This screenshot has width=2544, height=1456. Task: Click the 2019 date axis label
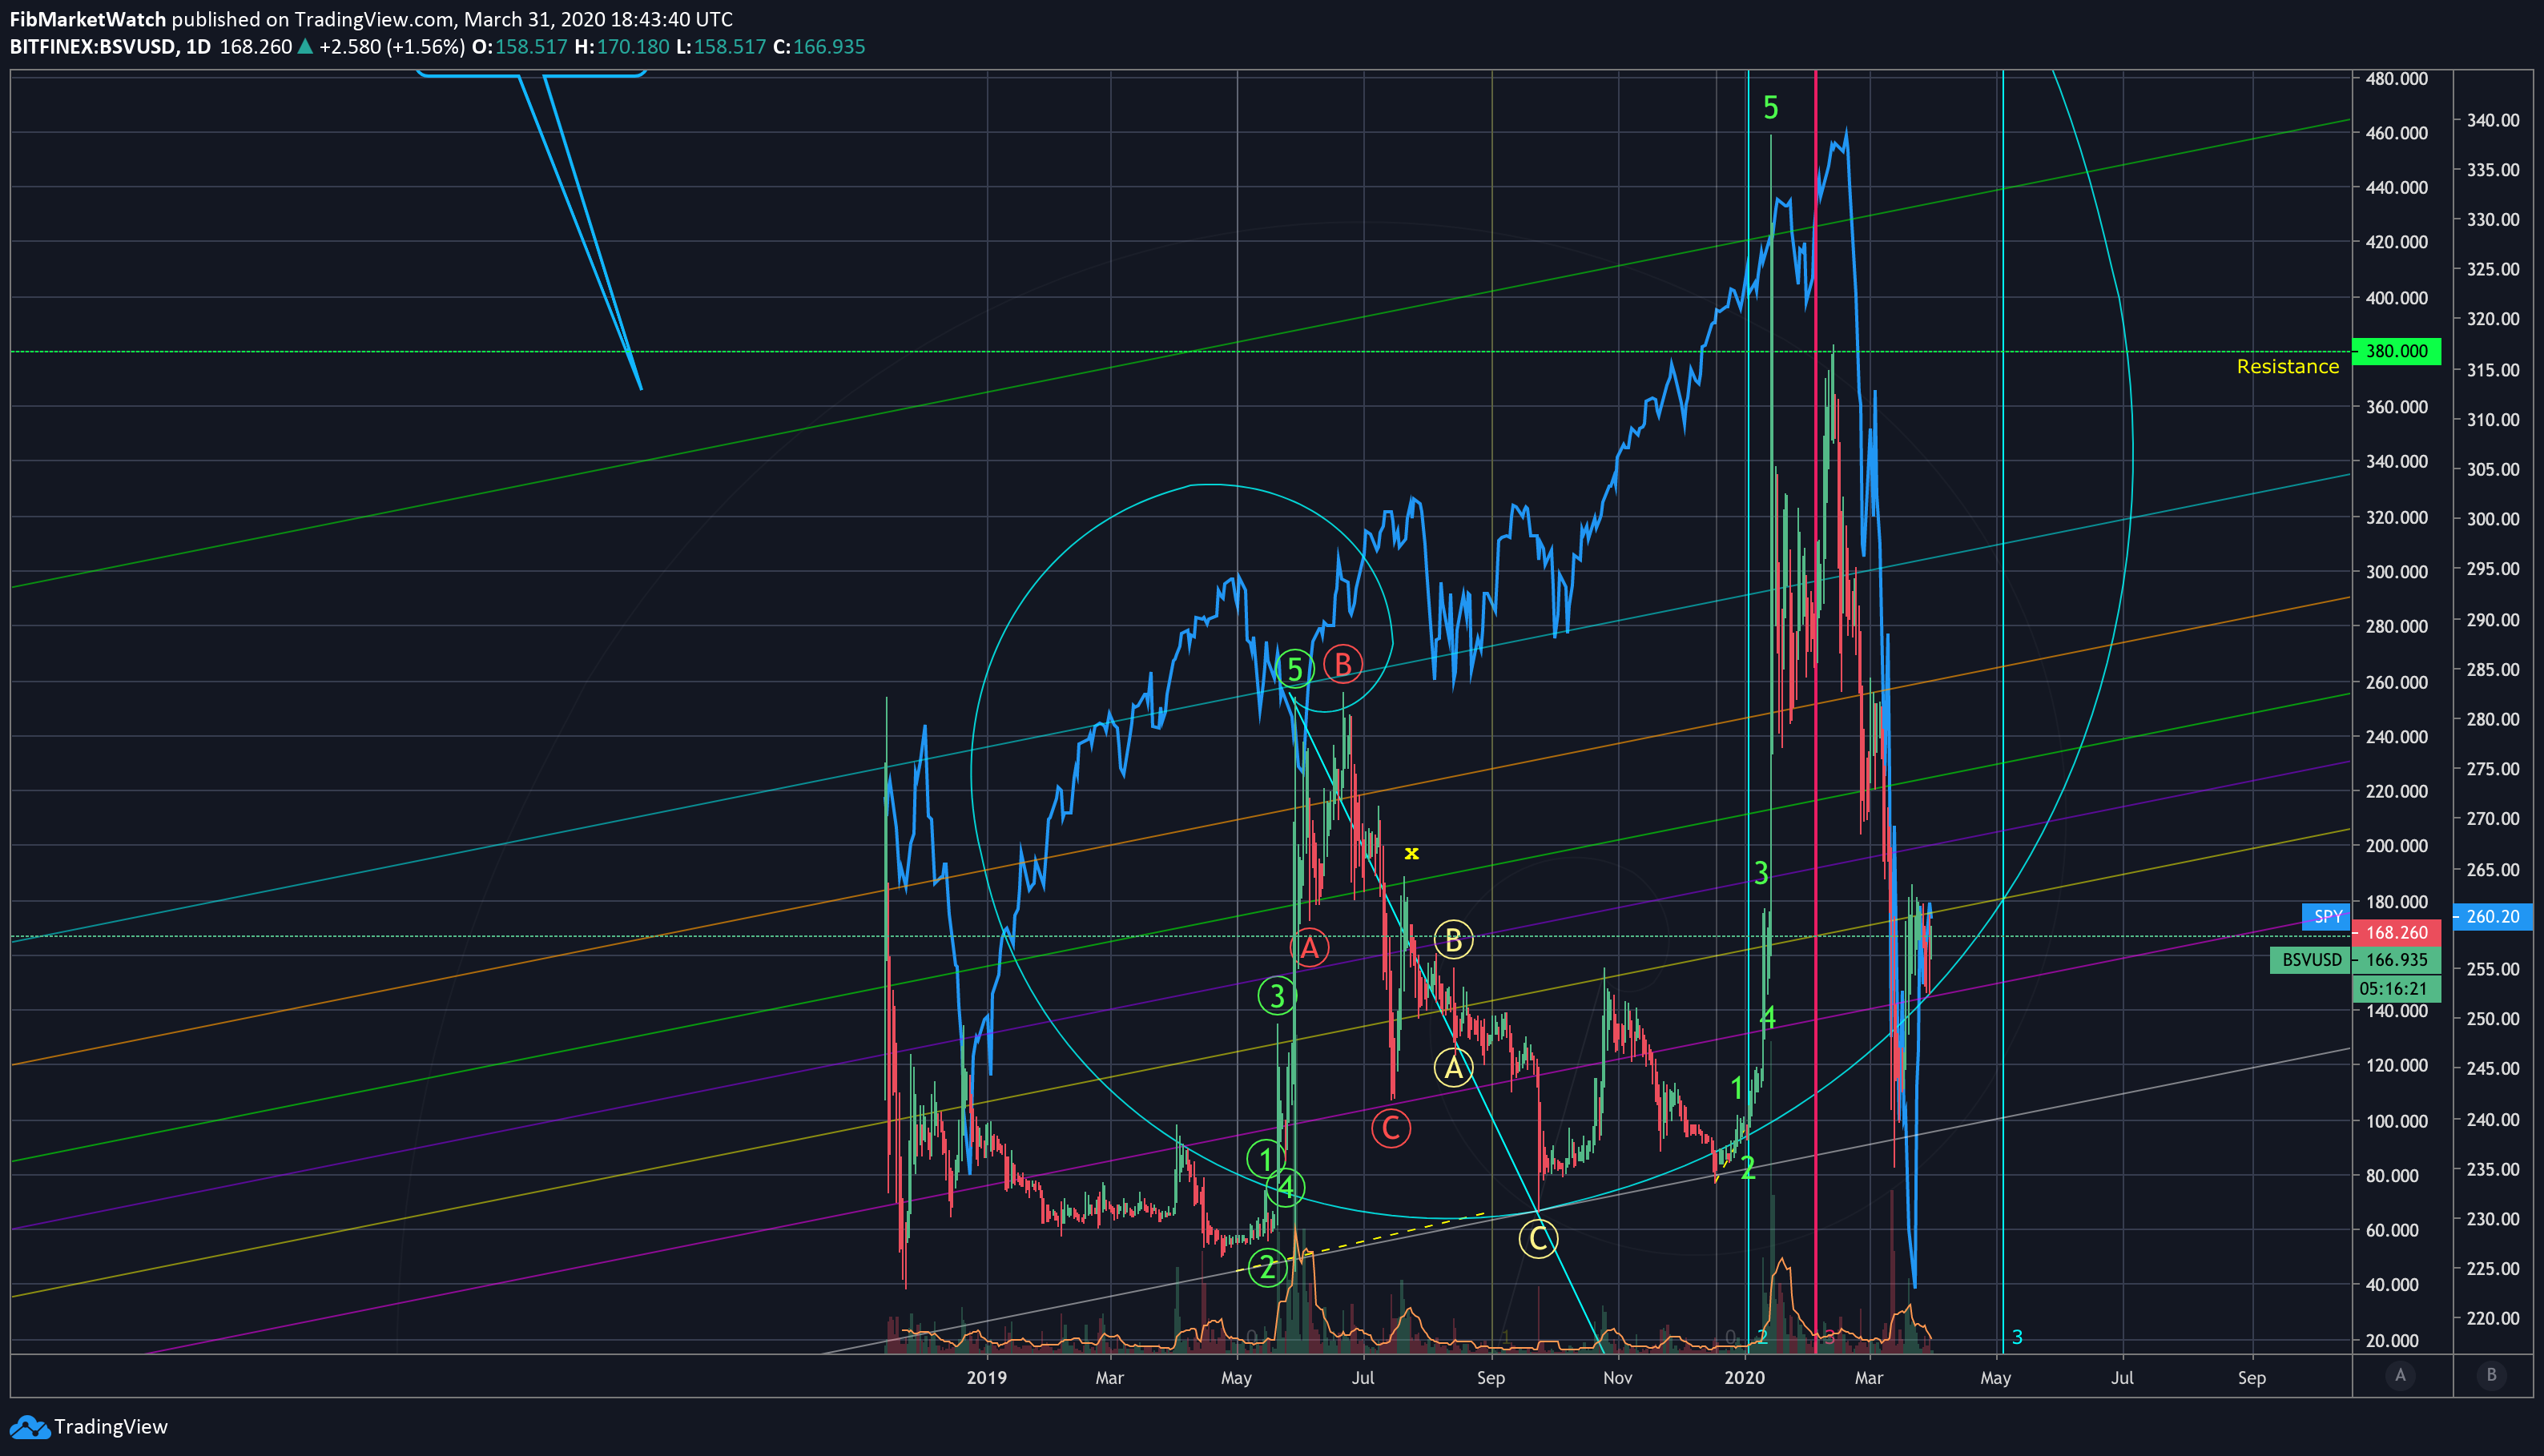[986, 1378]
